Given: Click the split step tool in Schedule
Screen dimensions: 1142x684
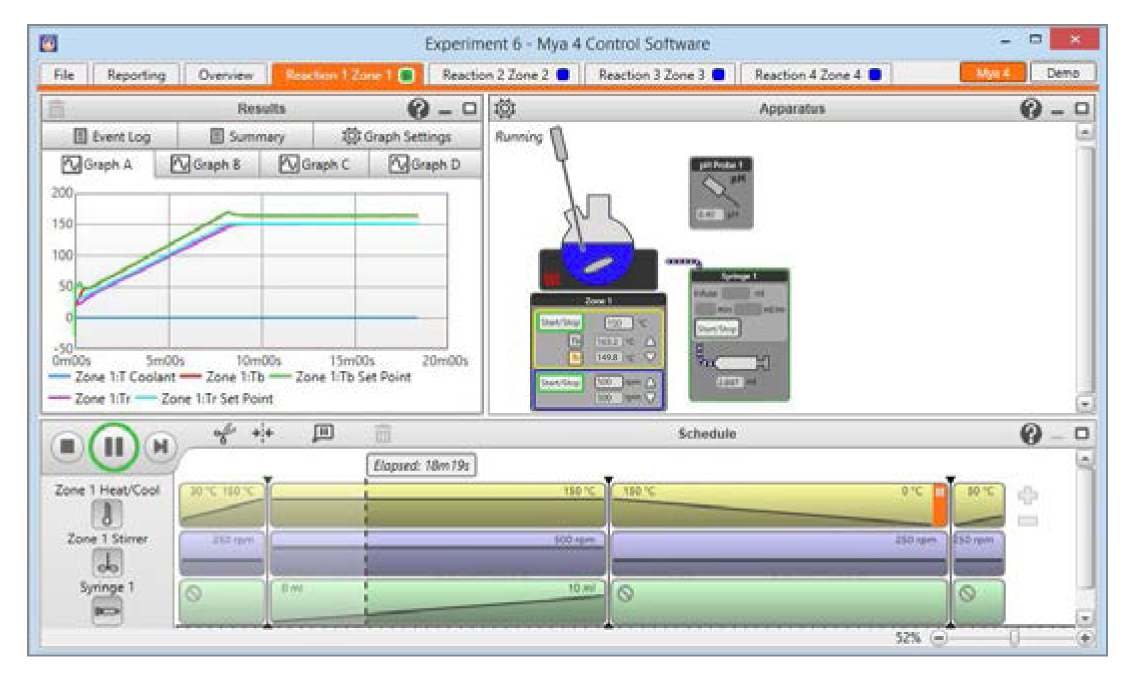Looking at the screenshot, I should click(263, 434).
